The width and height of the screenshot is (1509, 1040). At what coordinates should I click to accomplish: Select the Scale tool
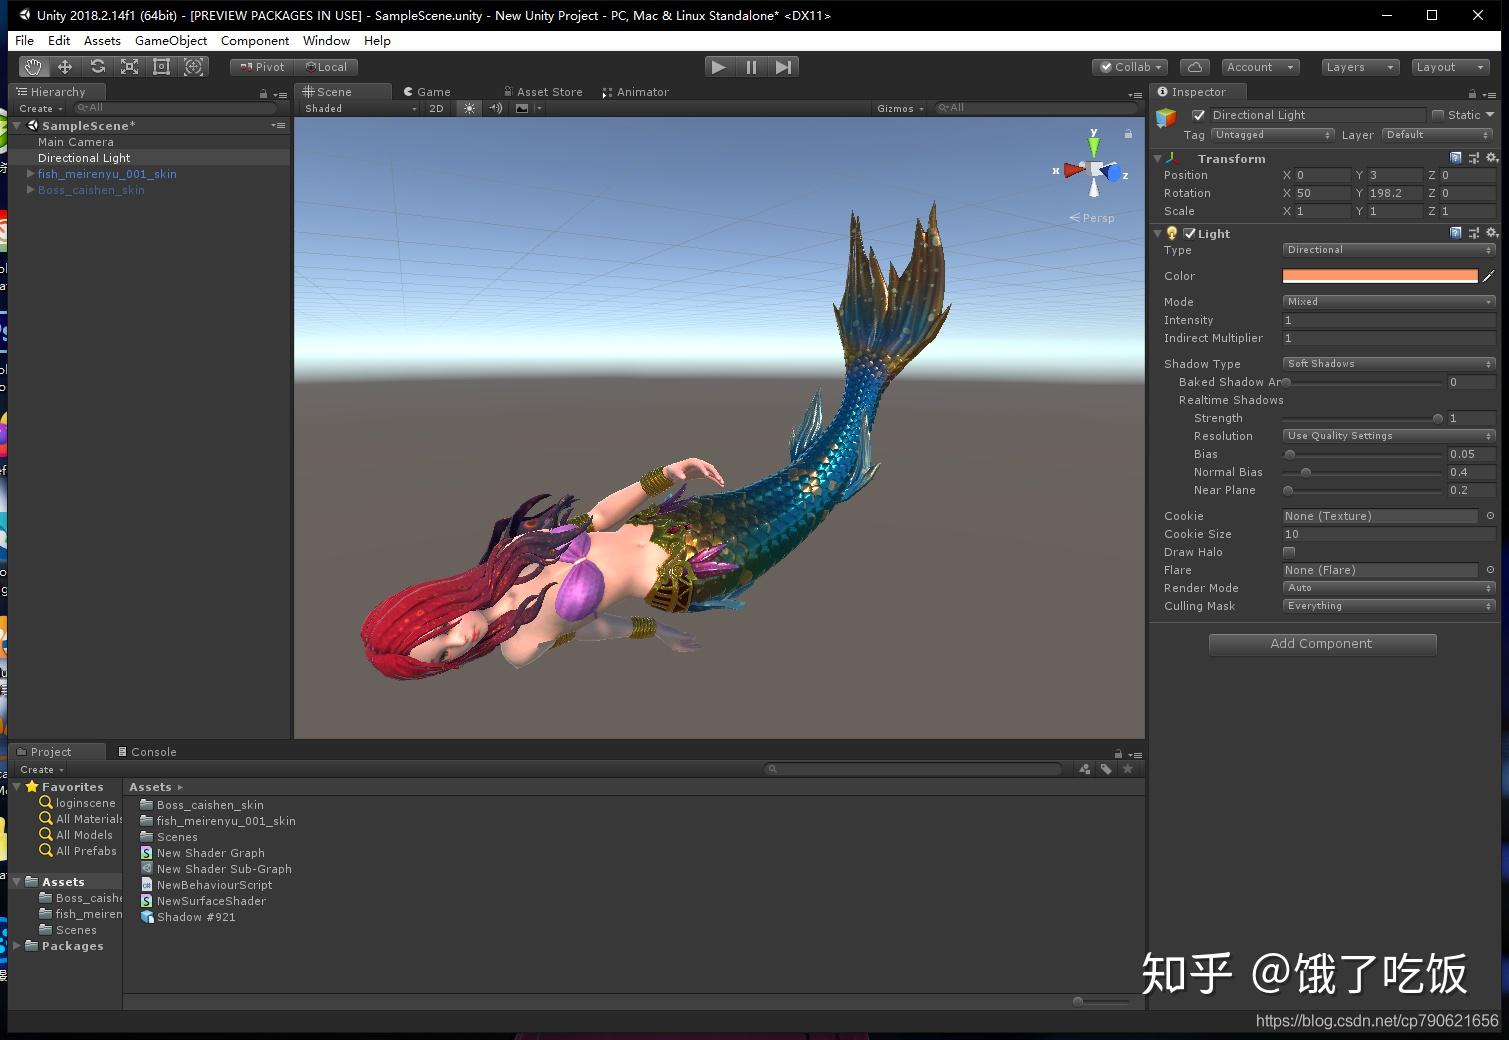point(129,66)
